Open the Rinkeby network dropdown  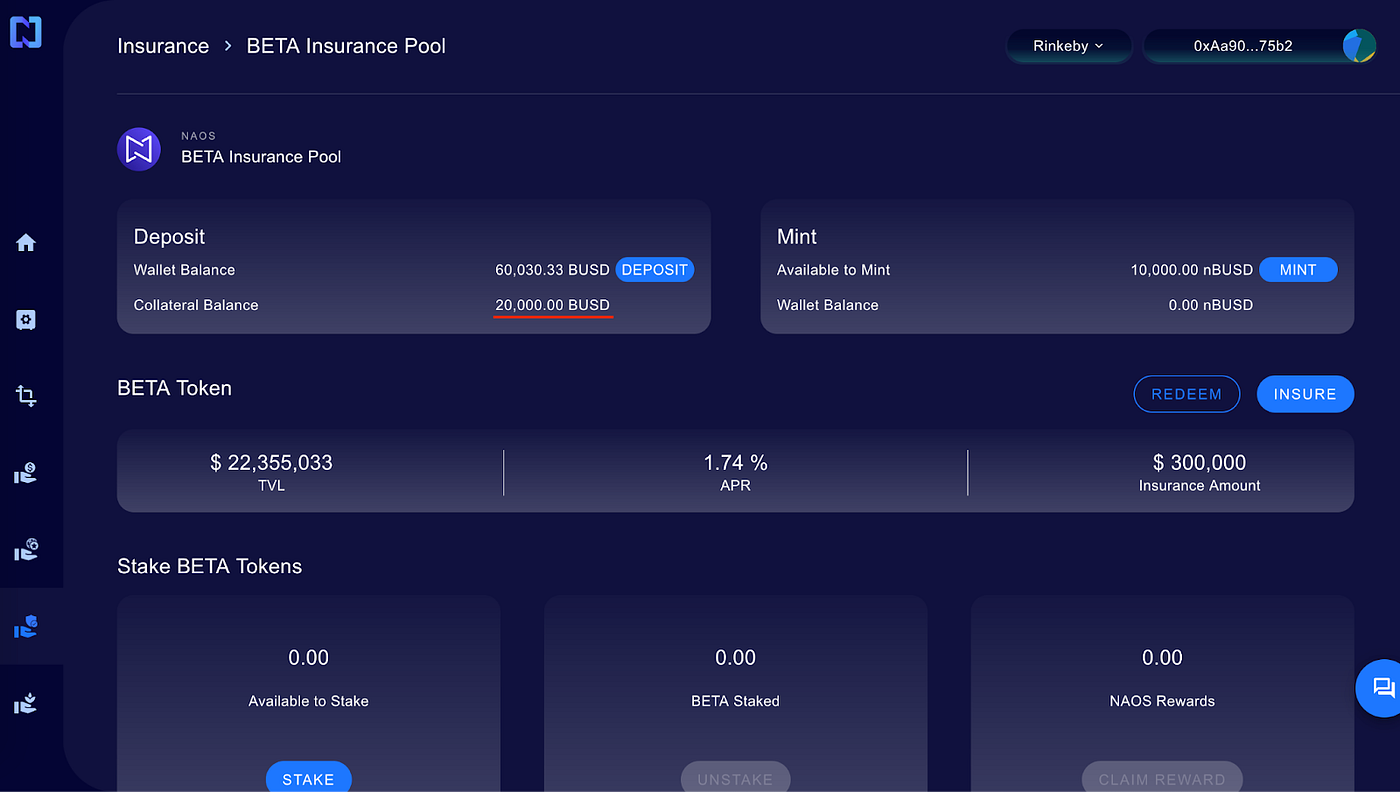1069,46
